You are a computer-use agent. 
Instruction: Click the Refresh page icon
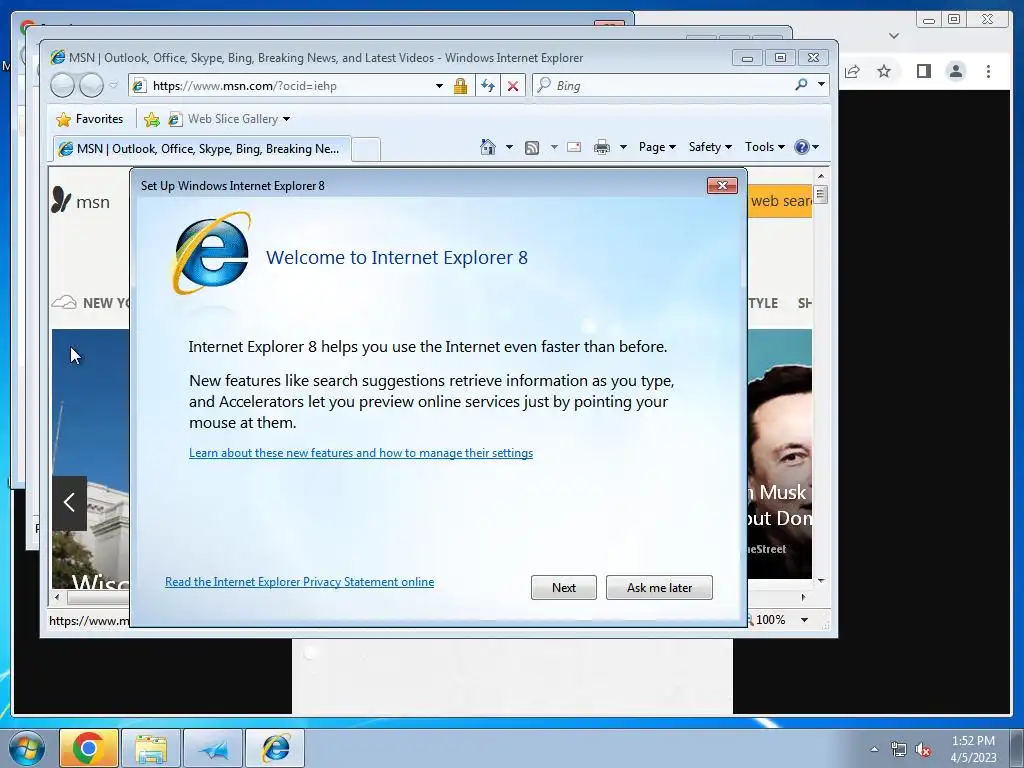click(x=487, y=86)
